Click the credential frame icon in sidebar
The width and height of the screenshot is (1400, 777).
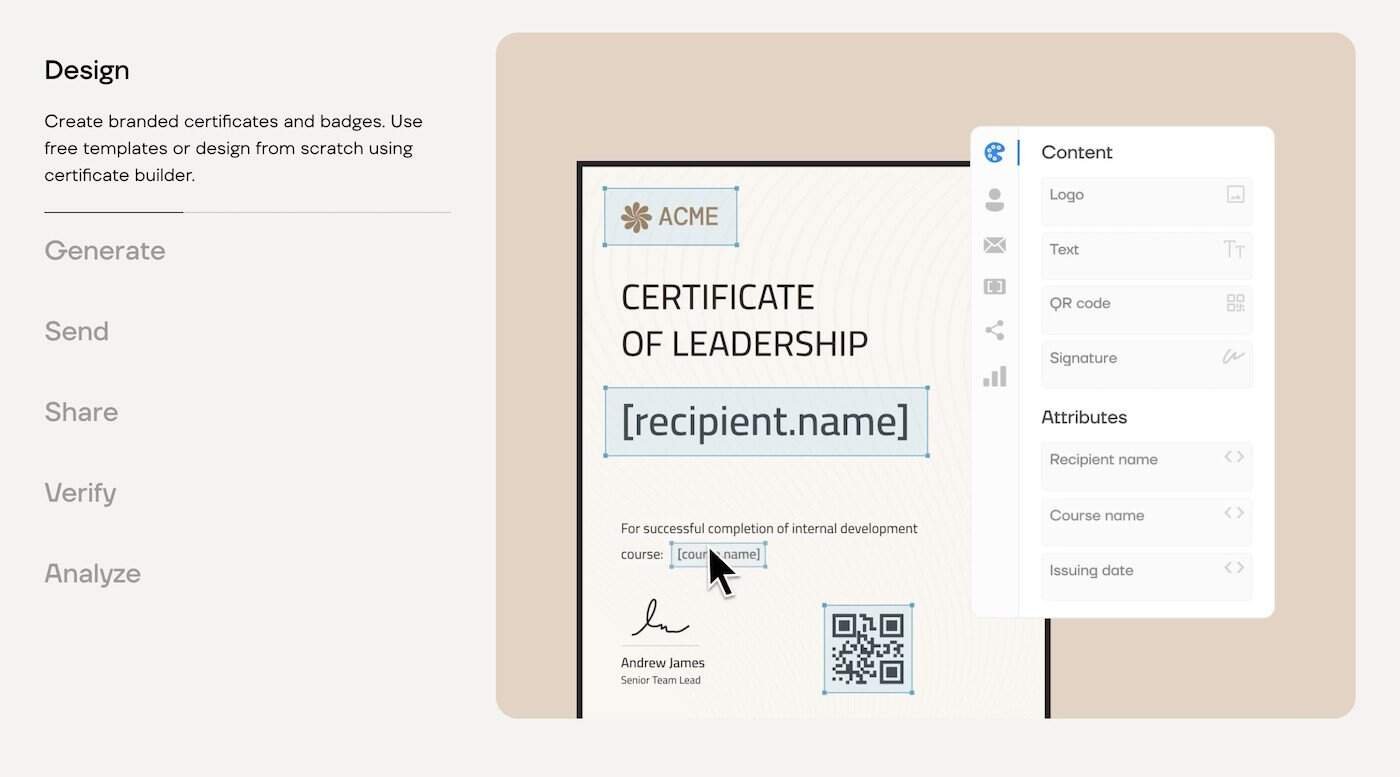[994, 287]
